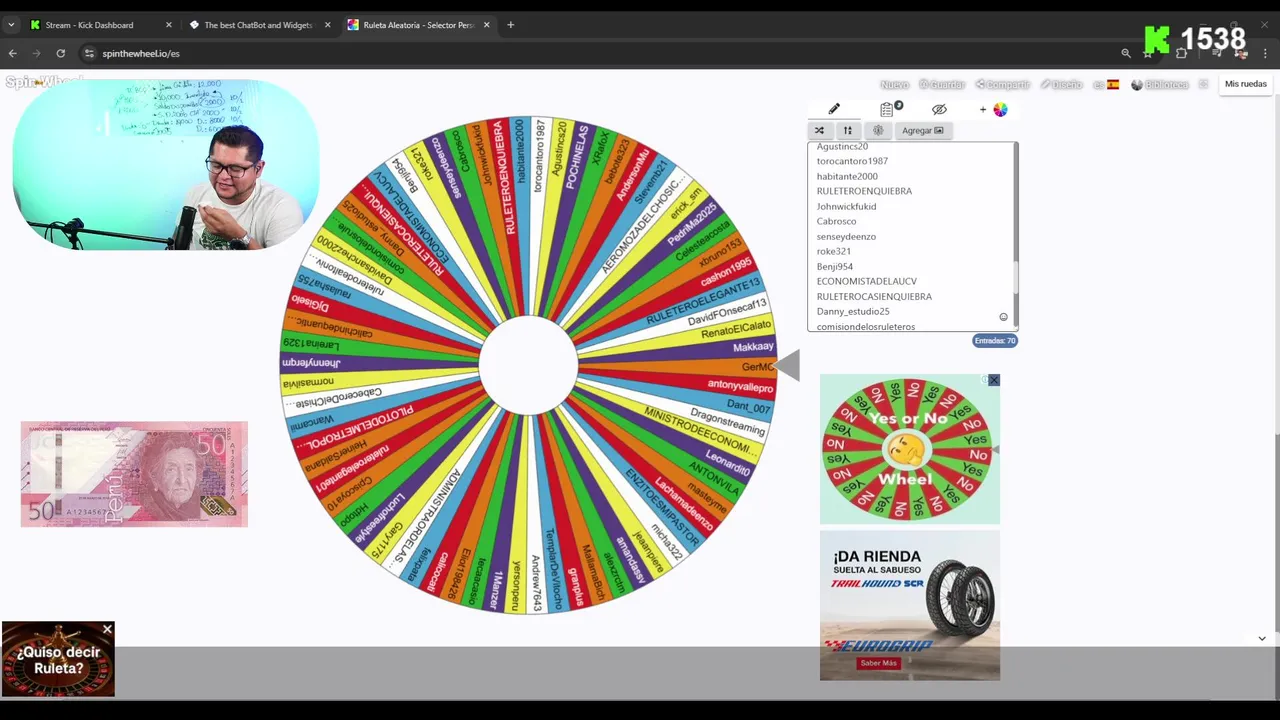Viewport: 1280px width, 720px height.
Task: Open the results clipboard tab
Action: (888, 109)
